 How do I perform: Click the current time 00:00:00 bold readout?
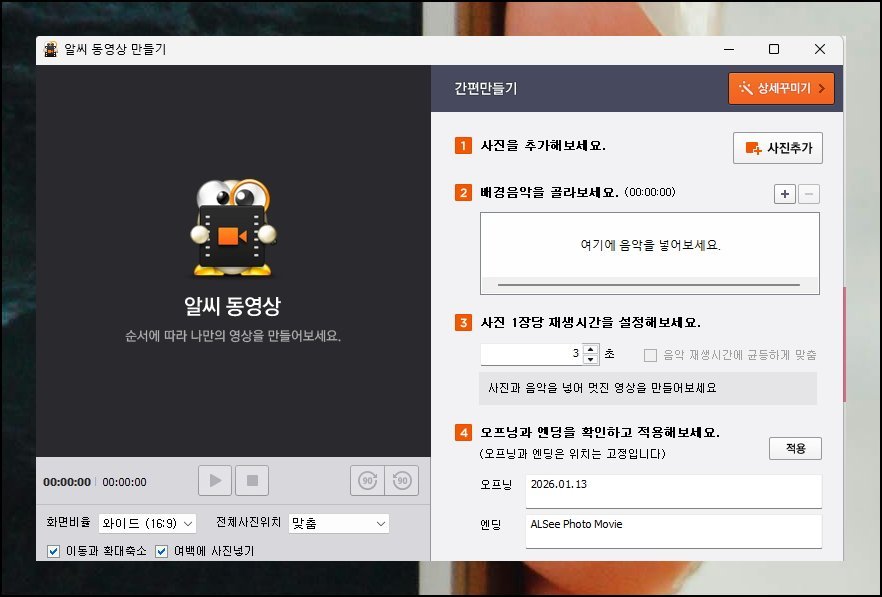(67, 482)
